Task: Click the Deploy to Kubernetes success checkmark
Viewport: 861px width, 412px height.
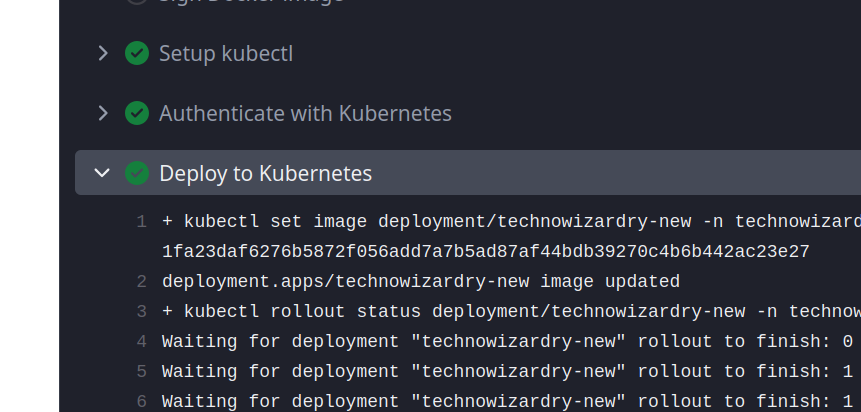Action: point(137,173)
